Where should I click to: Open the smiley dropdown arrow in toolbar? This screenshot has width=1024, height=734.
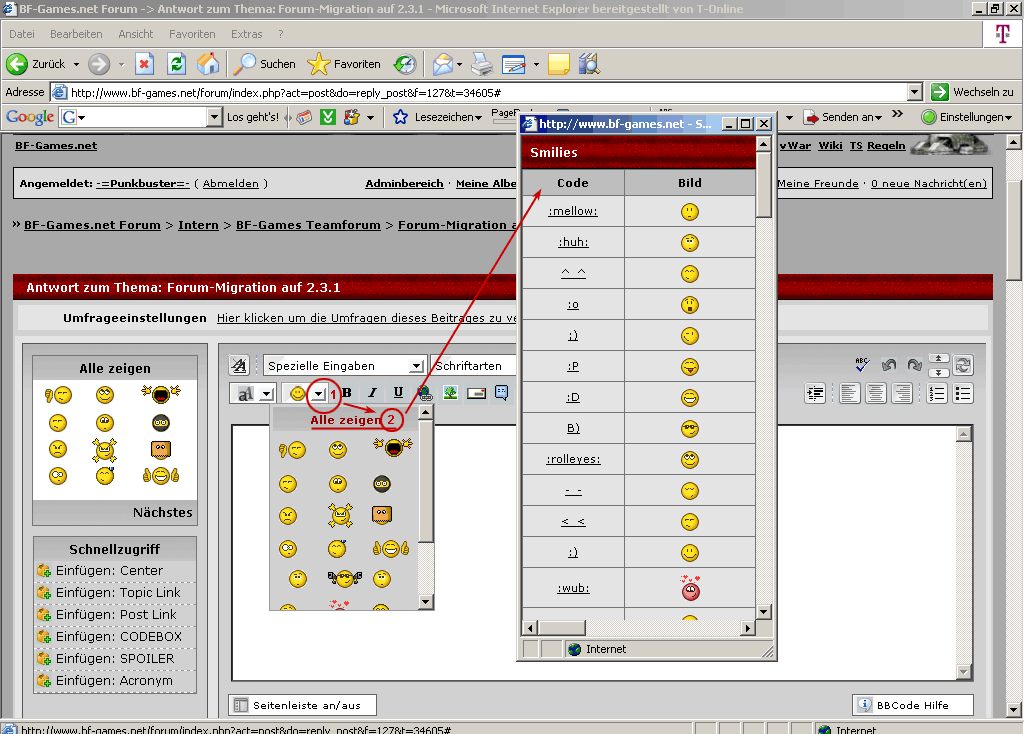point(318,394)
